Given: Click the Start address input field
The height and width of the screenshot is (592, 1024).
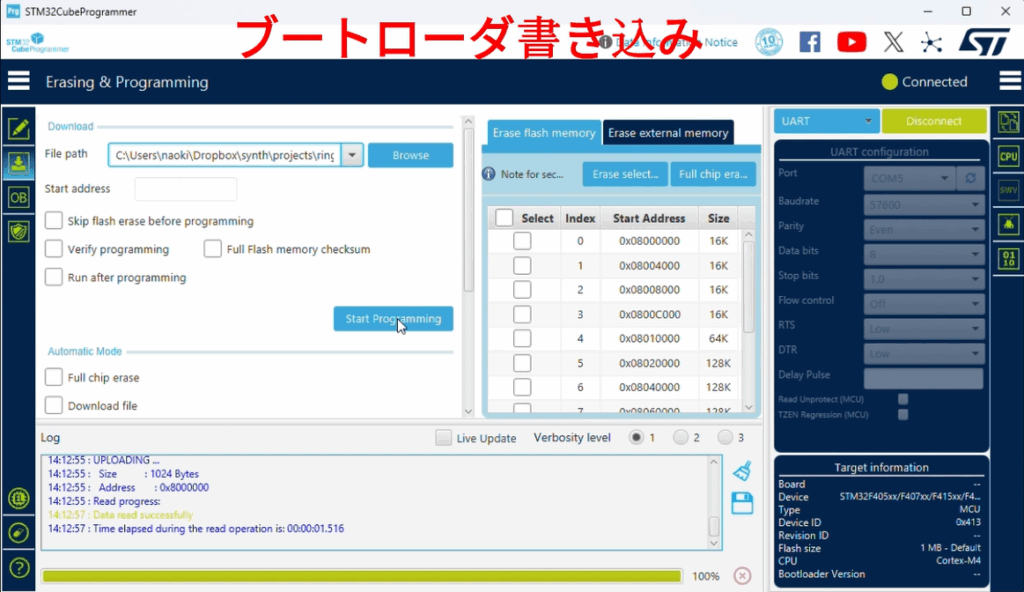Looking at the screenshot, I should (185, 189).
